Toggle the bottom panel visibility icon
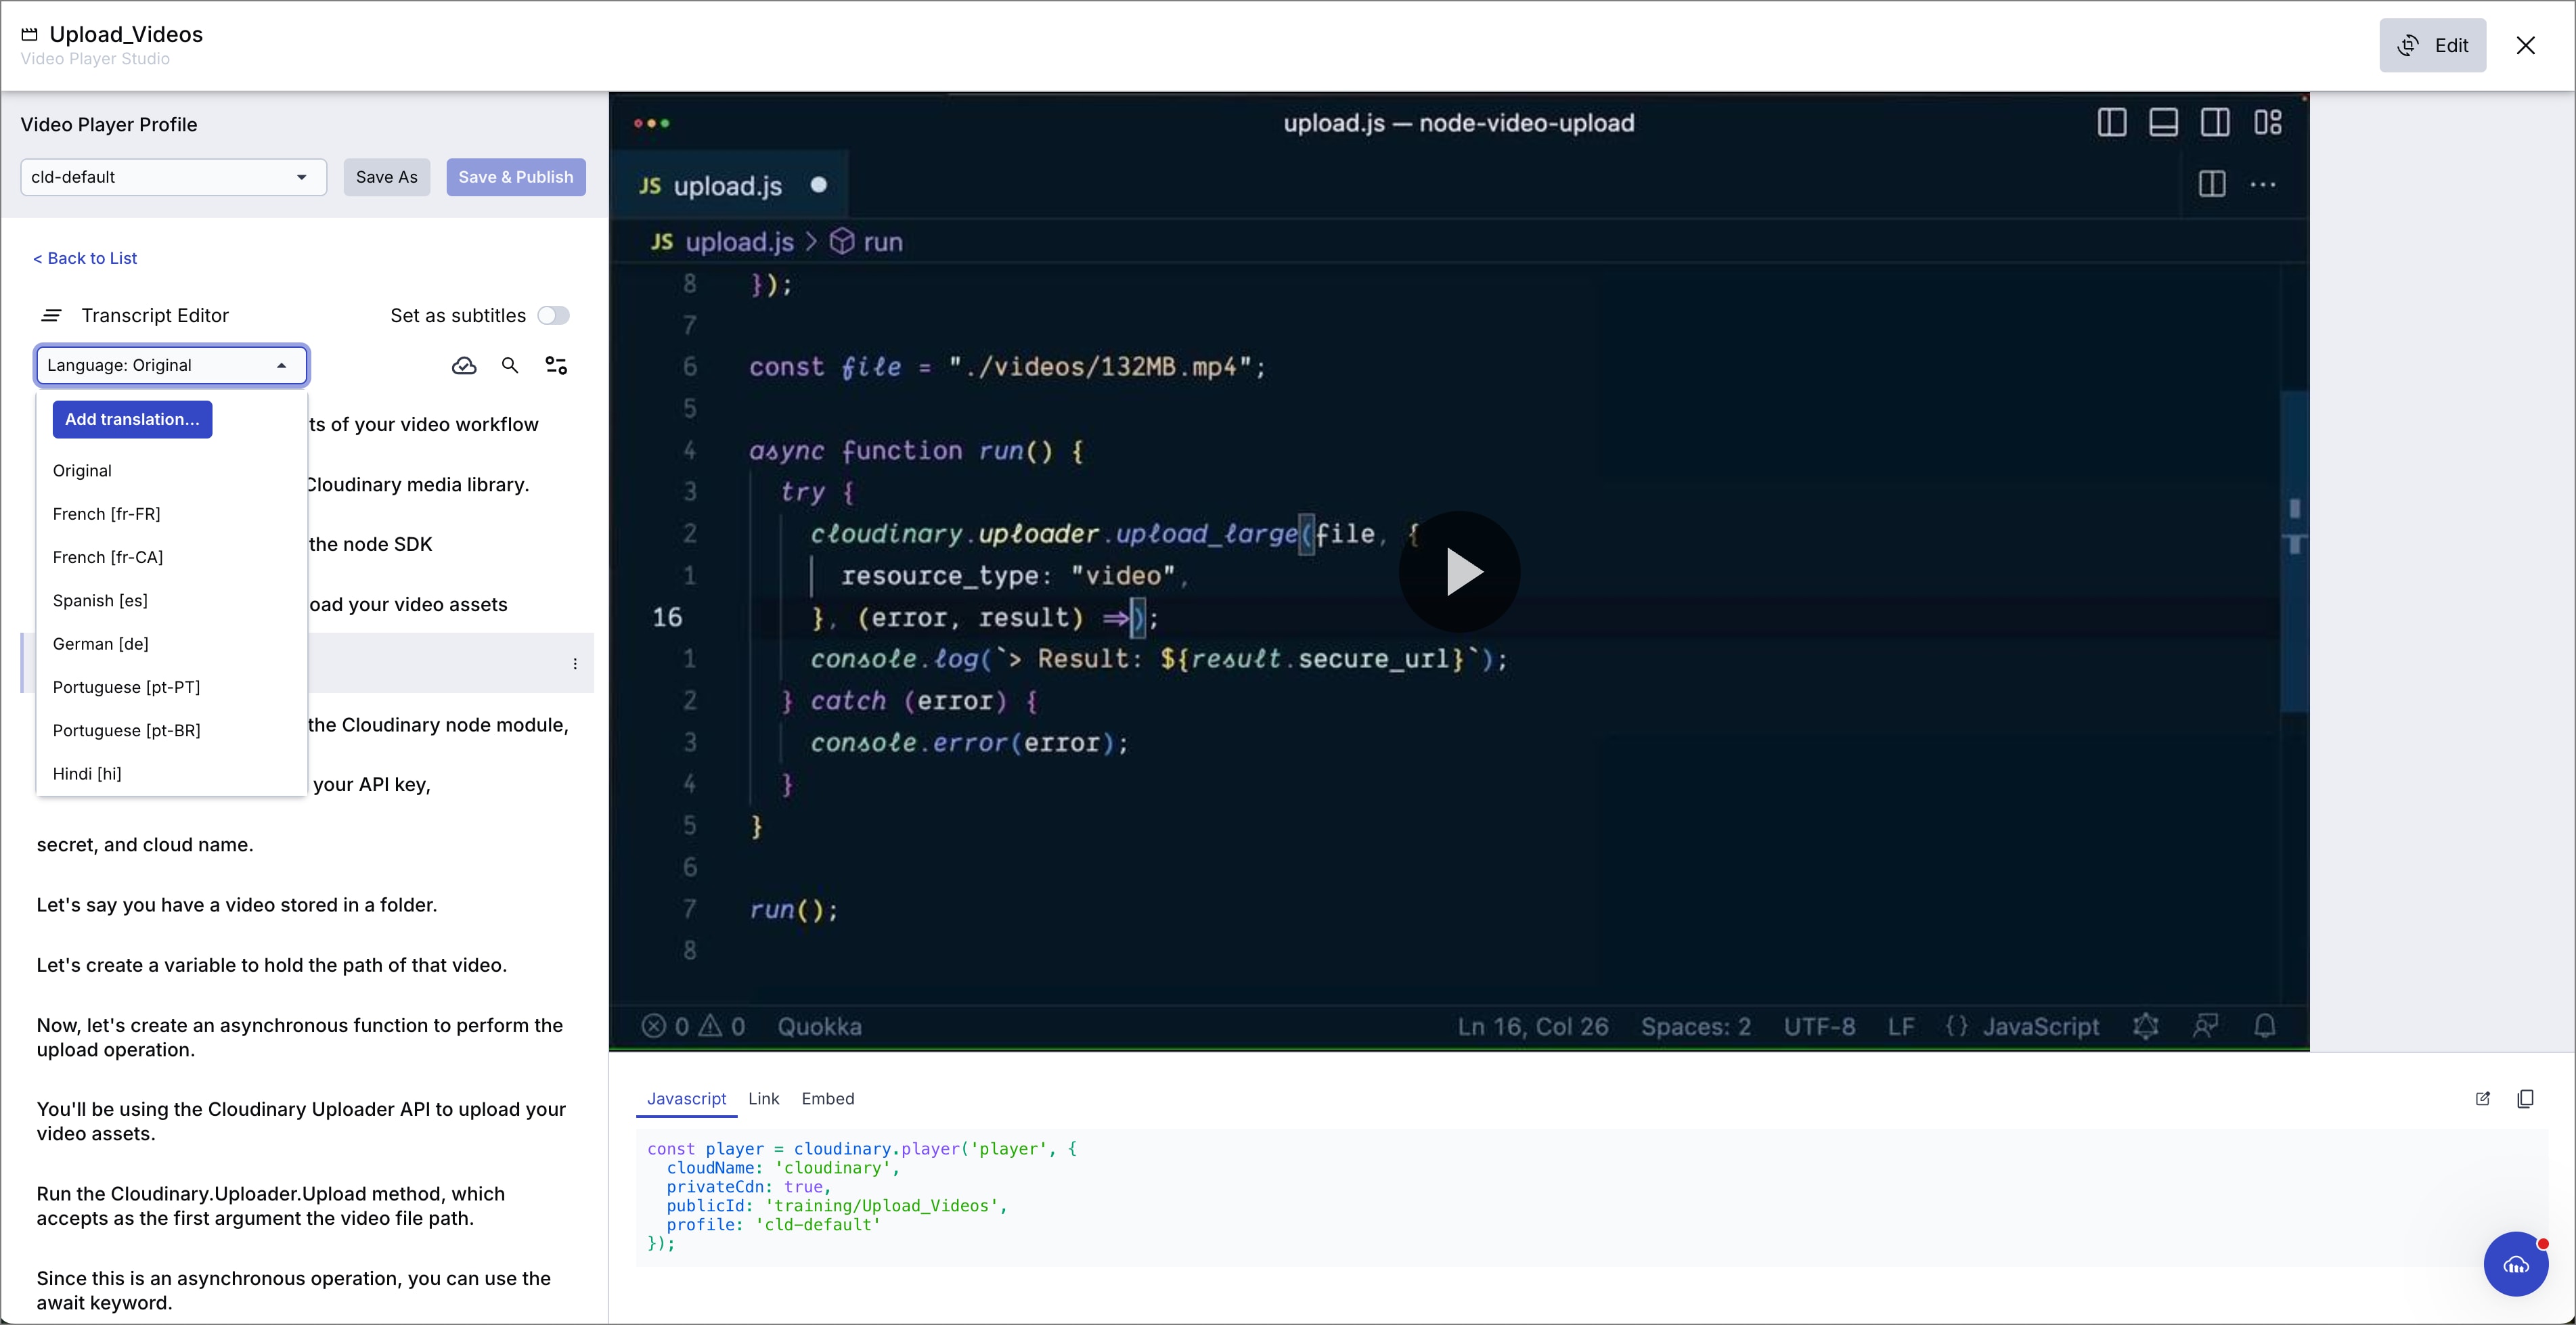This screenshot has height=1325, width=2576. (2164, 122)
